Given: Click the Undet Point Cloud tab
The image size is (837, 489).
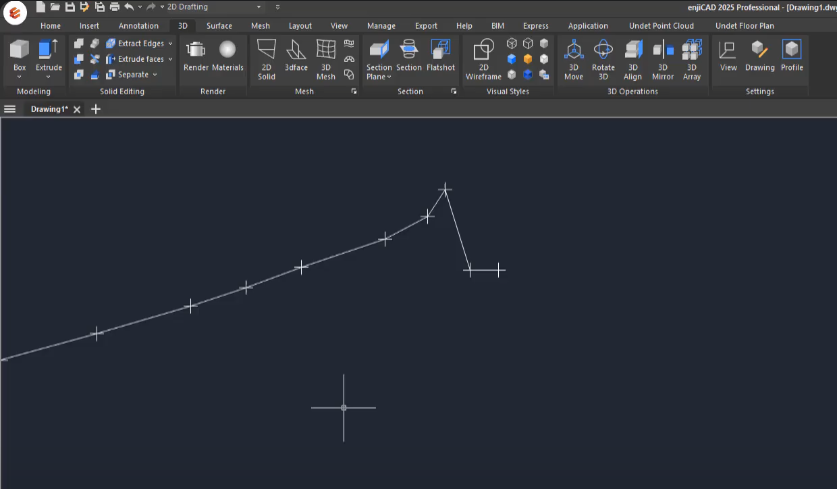Looking at the screenshot, I should point(661,26).
